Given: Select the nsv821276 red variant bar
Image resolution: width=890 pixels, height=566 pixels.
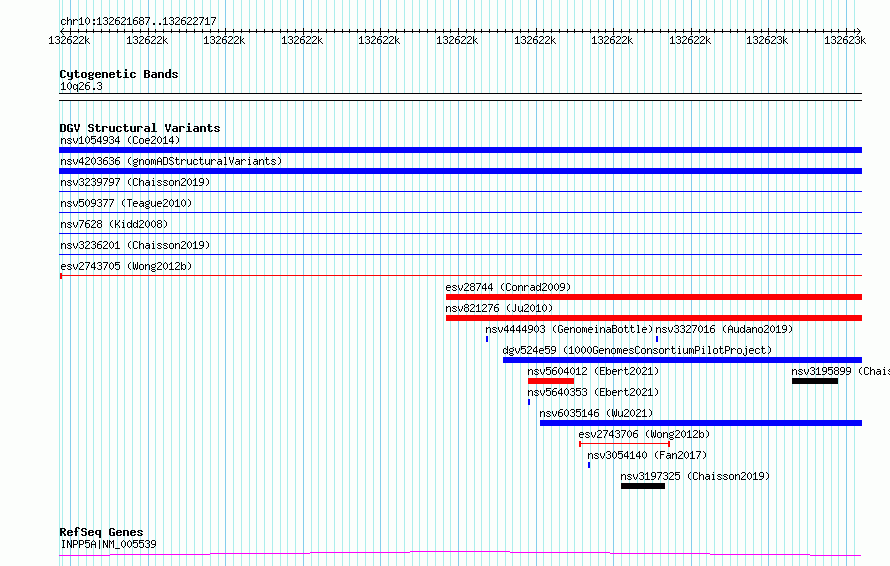Looking at the screenshot, I should (x=654, y=318).
